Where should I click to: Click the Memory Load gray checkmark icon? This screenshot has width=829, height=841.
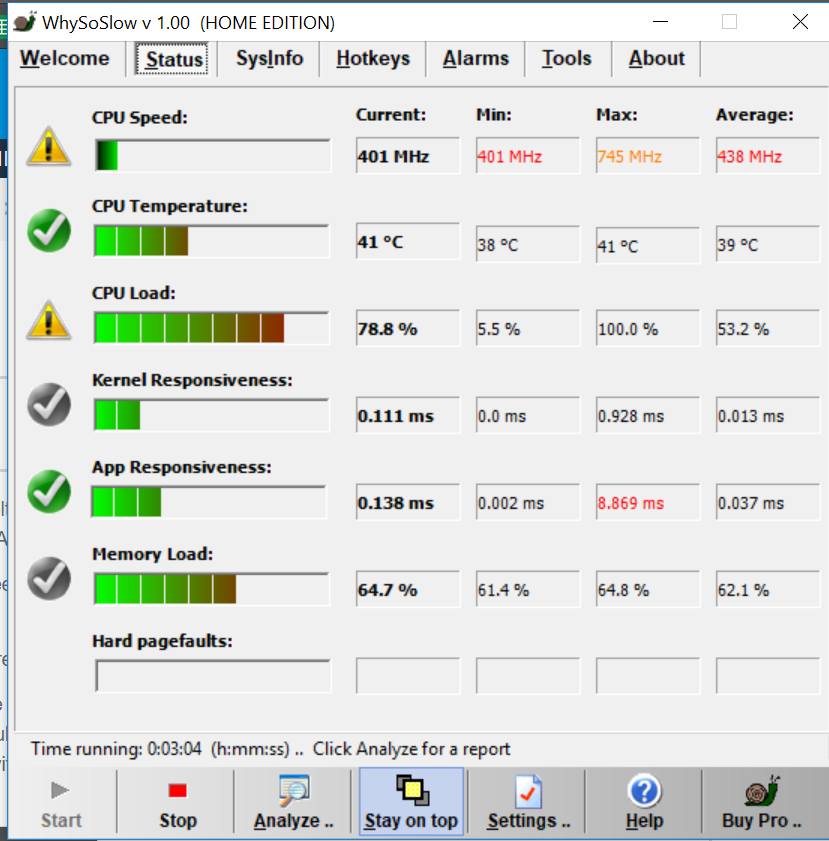click(x=49, y=579)
